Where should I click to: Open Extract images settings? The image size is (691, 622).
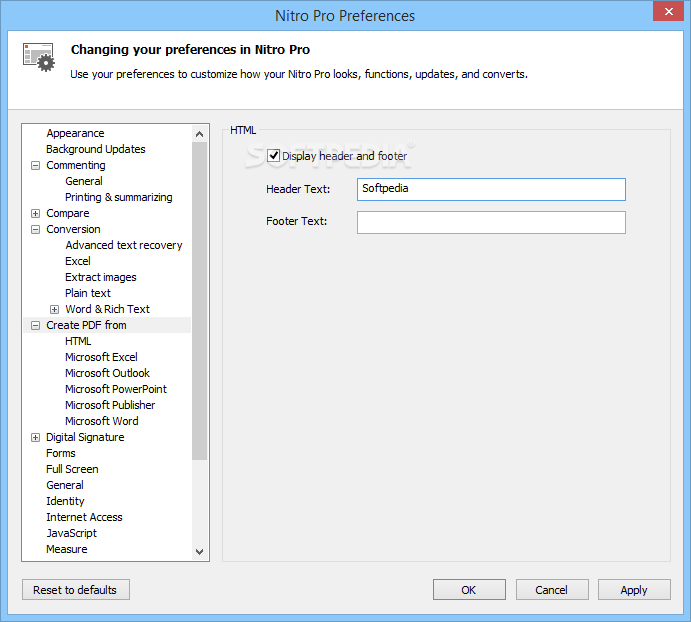click(x=100, y=277)
